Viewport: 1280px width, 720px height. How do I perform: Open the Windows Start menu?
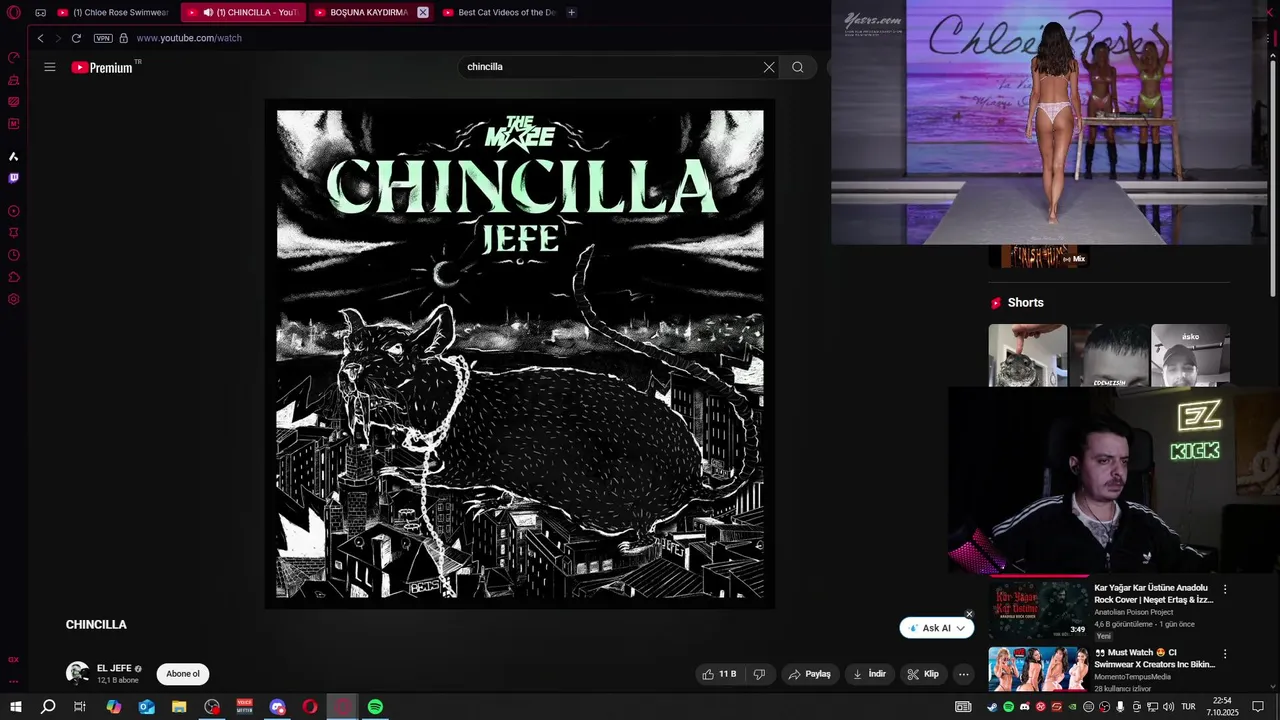pos(16,707)
